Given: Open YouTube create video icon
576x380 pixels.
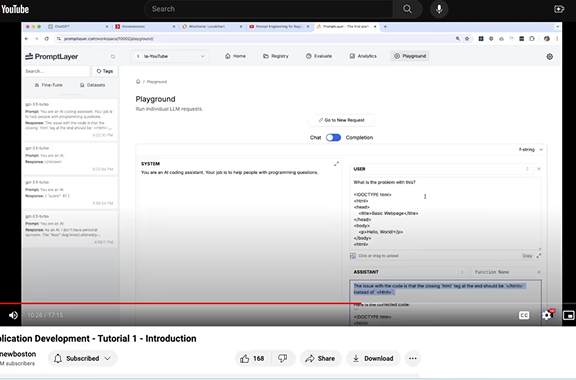Looking at the screenshot, I should pyautogui.click(x=559, y=9).
